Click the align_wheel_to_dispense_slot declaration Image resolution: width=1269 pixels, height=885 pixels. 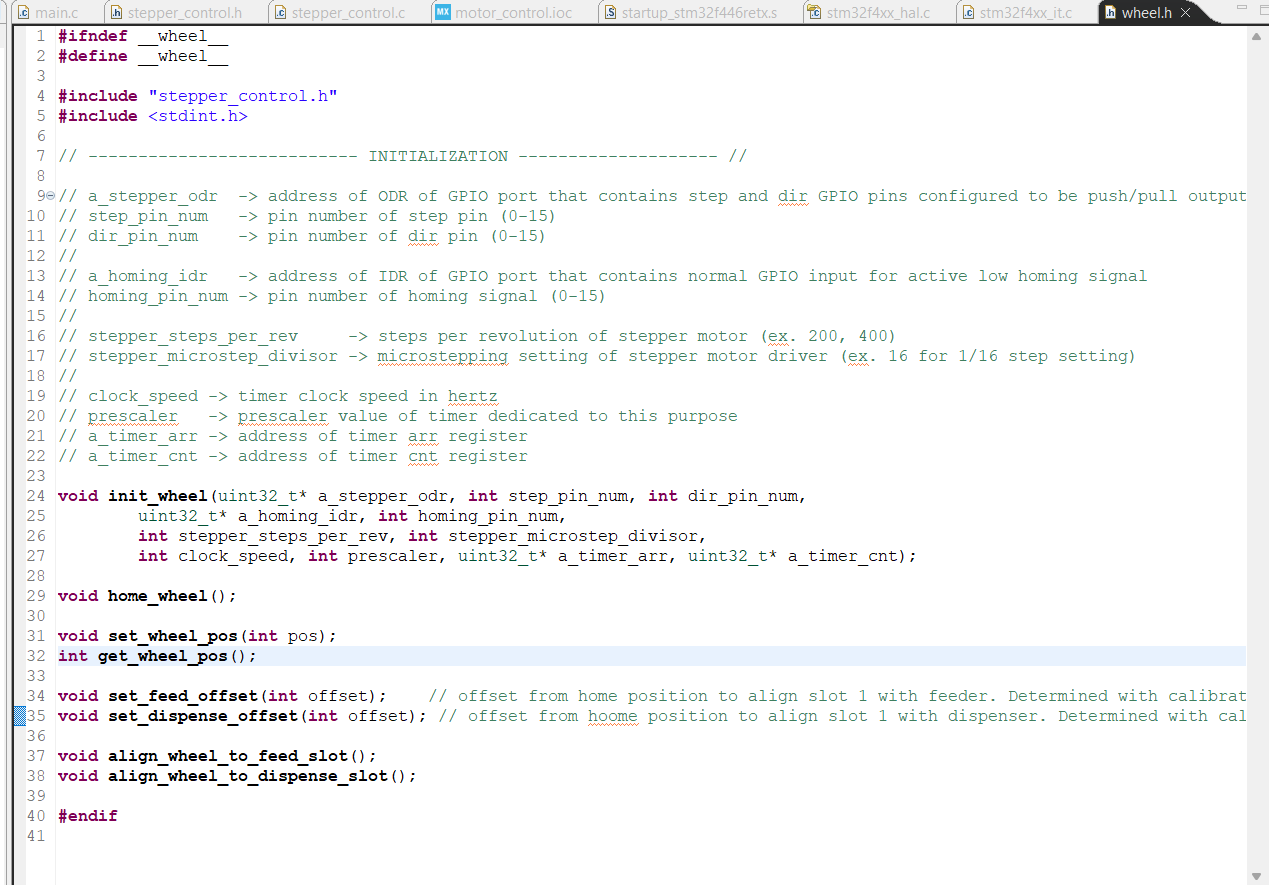pyautogui.click(x=247, y=776)
